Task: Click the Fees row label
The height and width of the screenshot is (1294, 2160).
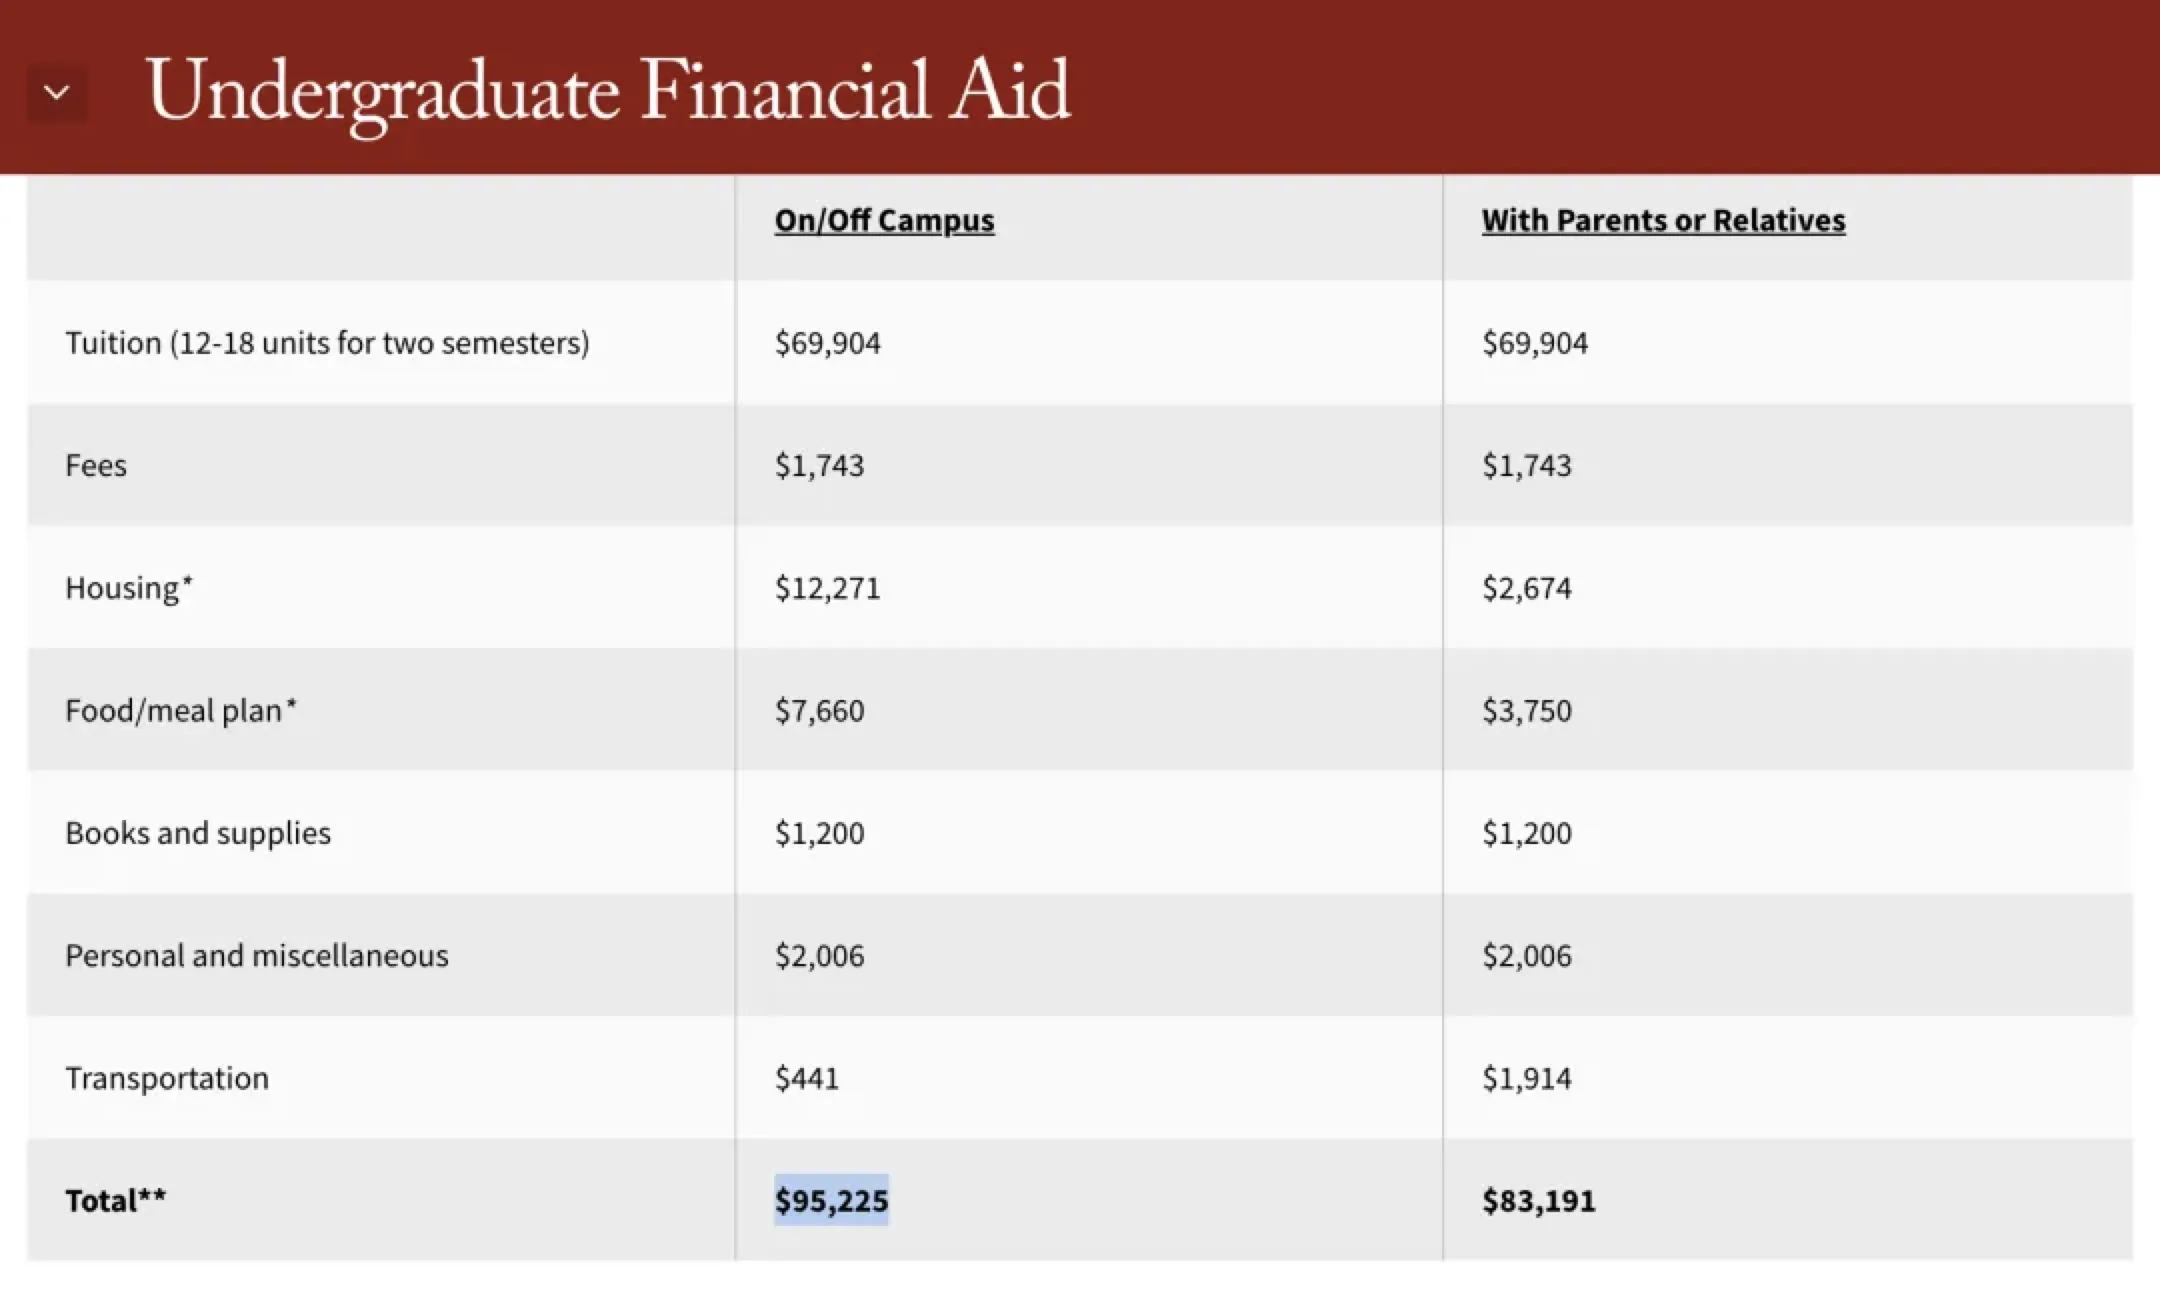Action: [96, 466]
